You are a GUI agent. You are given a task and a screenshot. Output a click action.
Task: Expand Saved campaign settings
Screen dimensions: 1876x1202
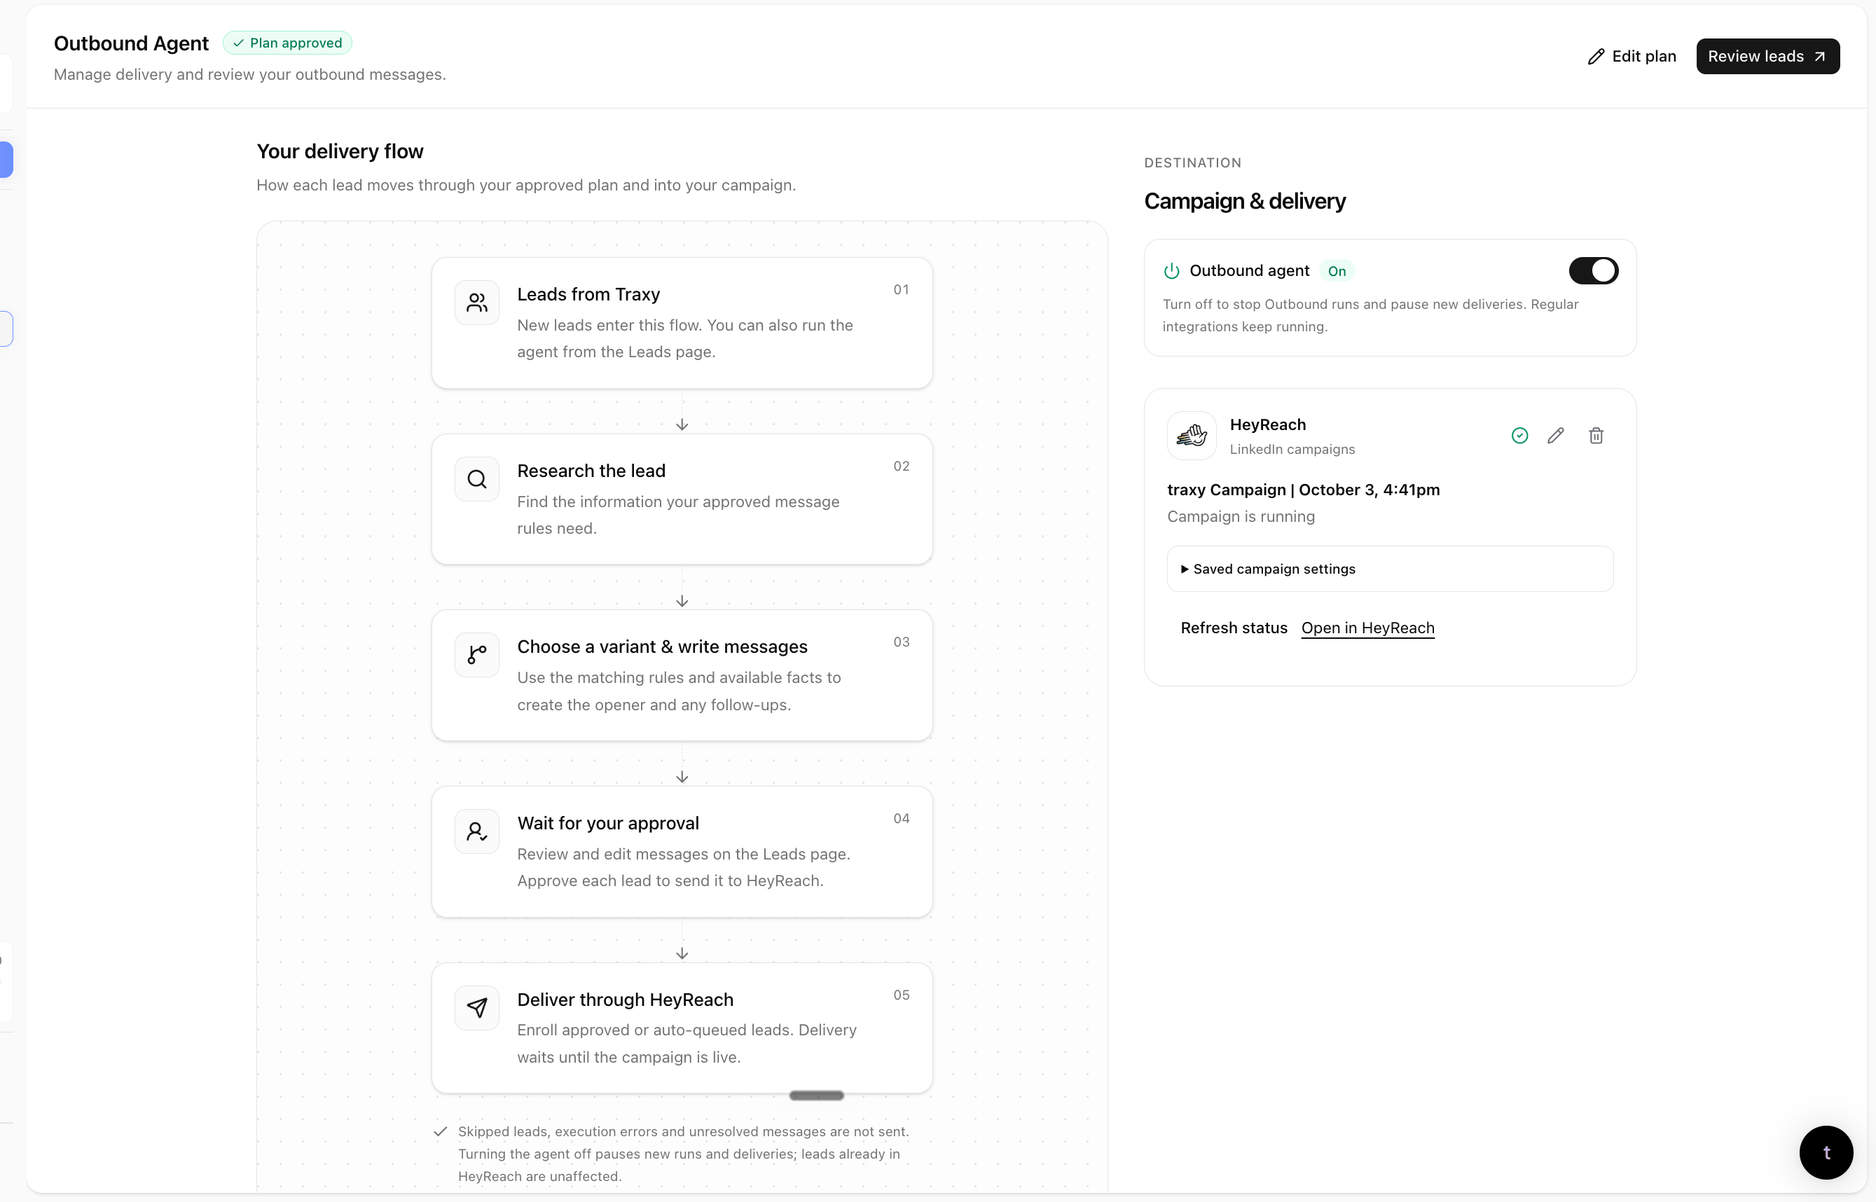[1390, 569]
